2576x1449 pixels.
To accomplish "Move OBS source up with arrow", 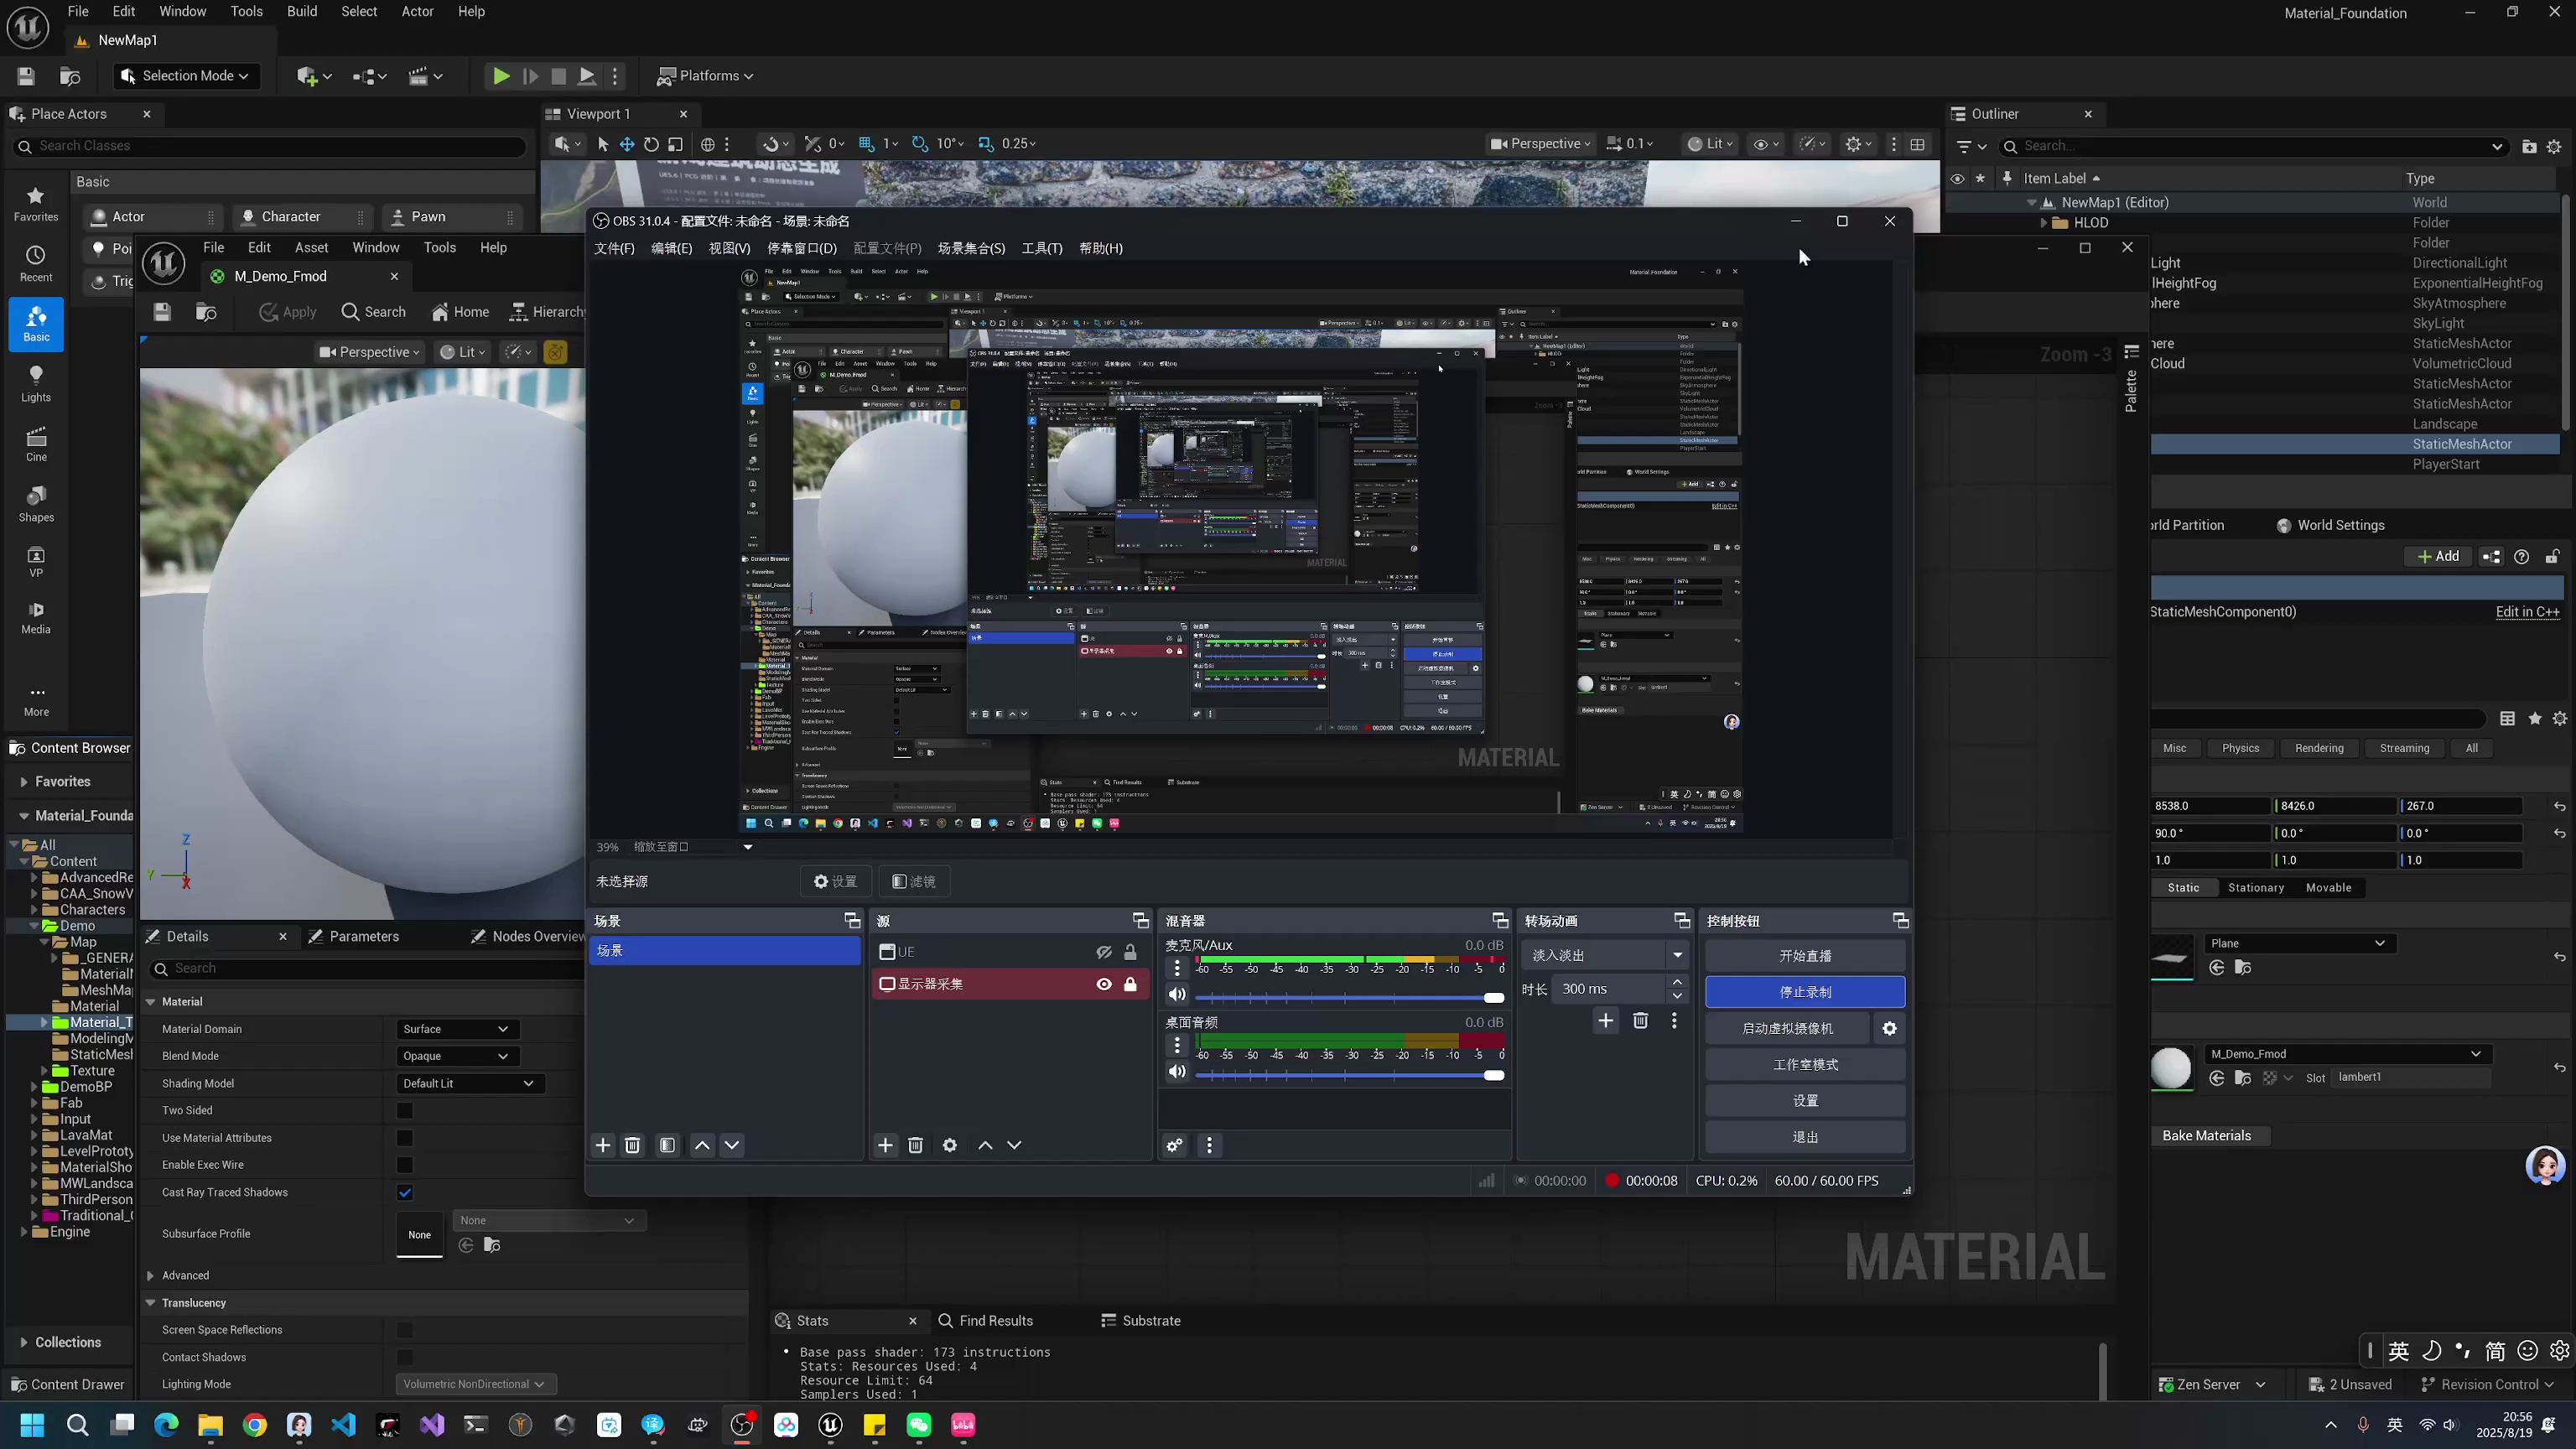I will click(985, 1145).
